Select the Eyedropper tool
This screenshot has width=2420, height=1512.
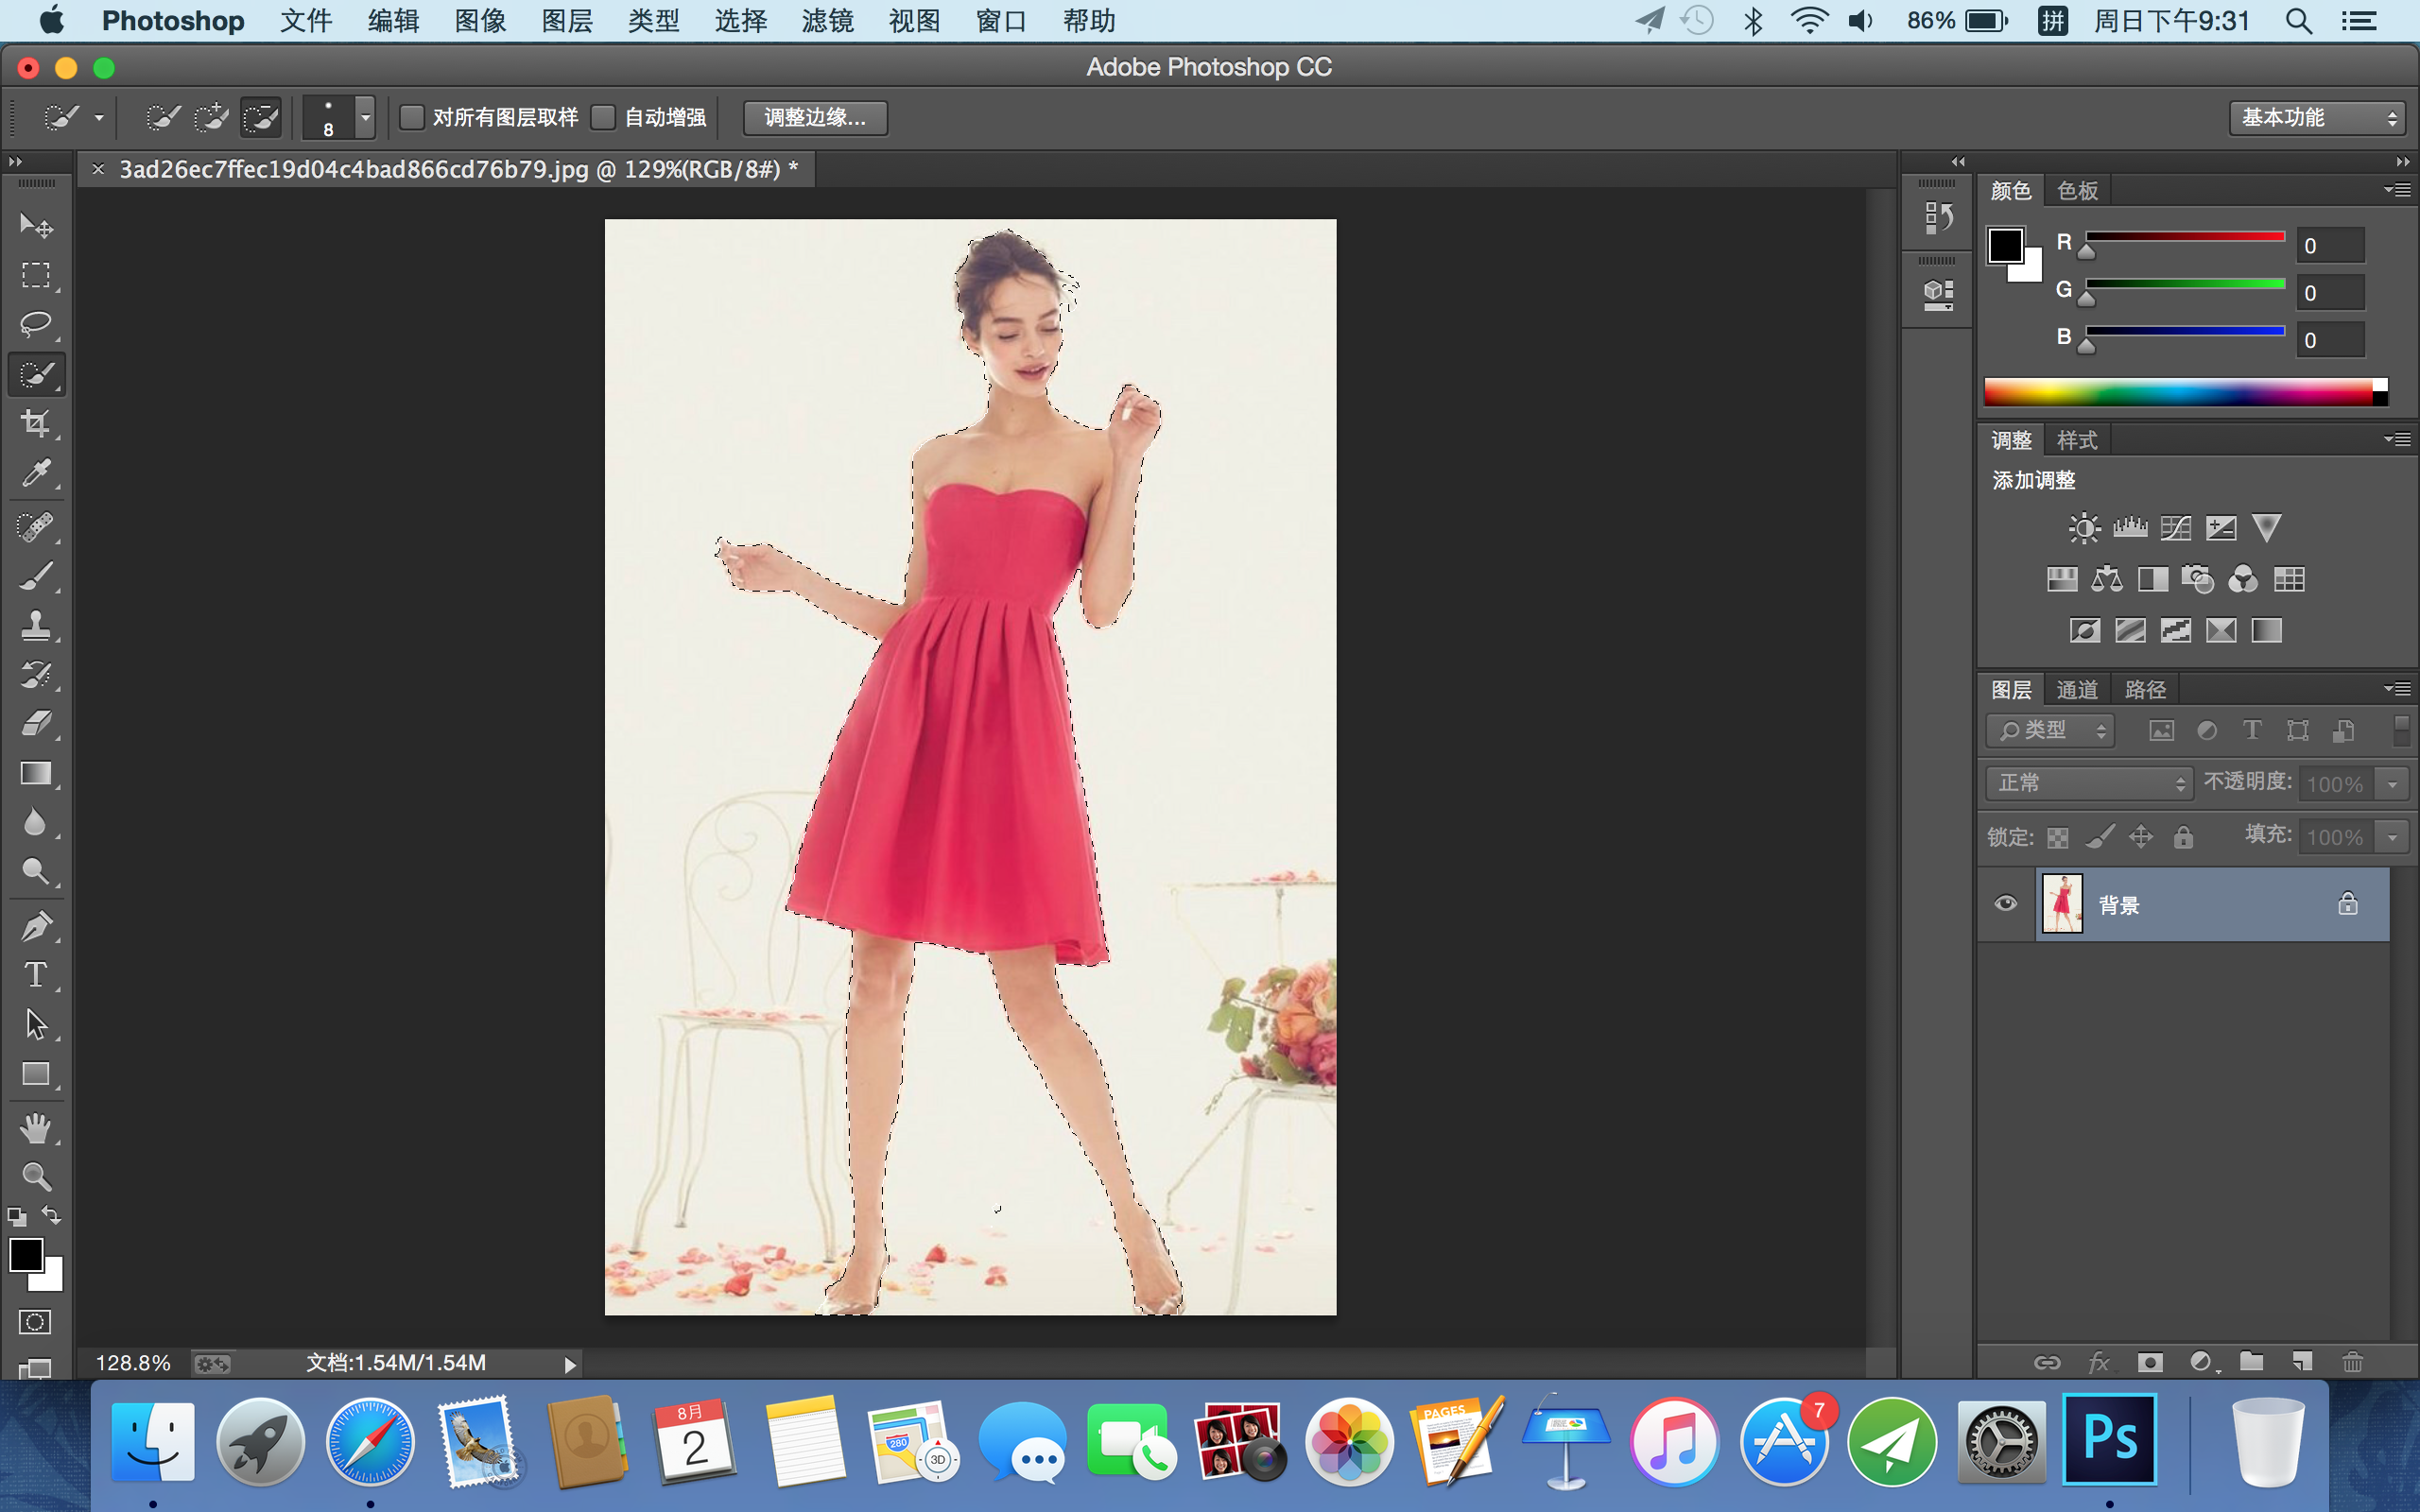[x=36, y=473]
